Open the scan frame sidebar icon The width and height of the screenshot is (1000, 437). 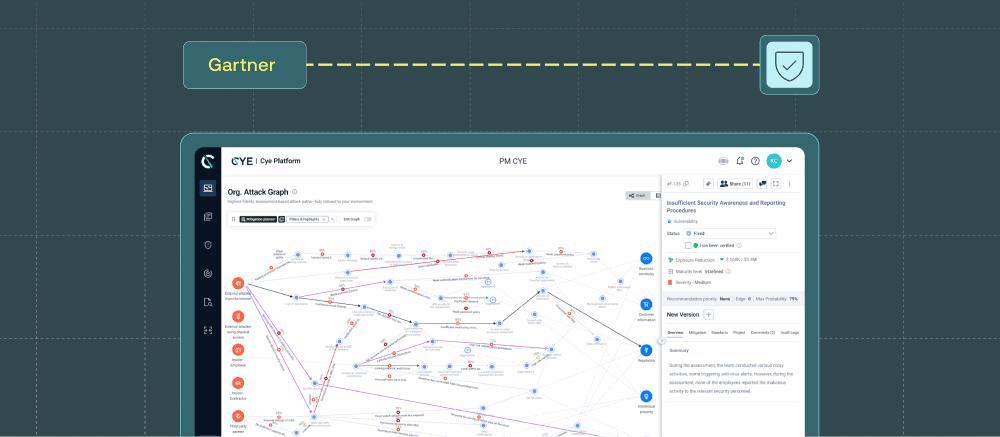[207, 330]
